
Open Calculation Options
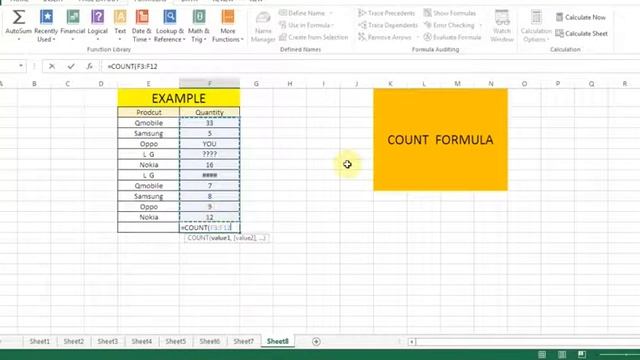pos(536,26)
